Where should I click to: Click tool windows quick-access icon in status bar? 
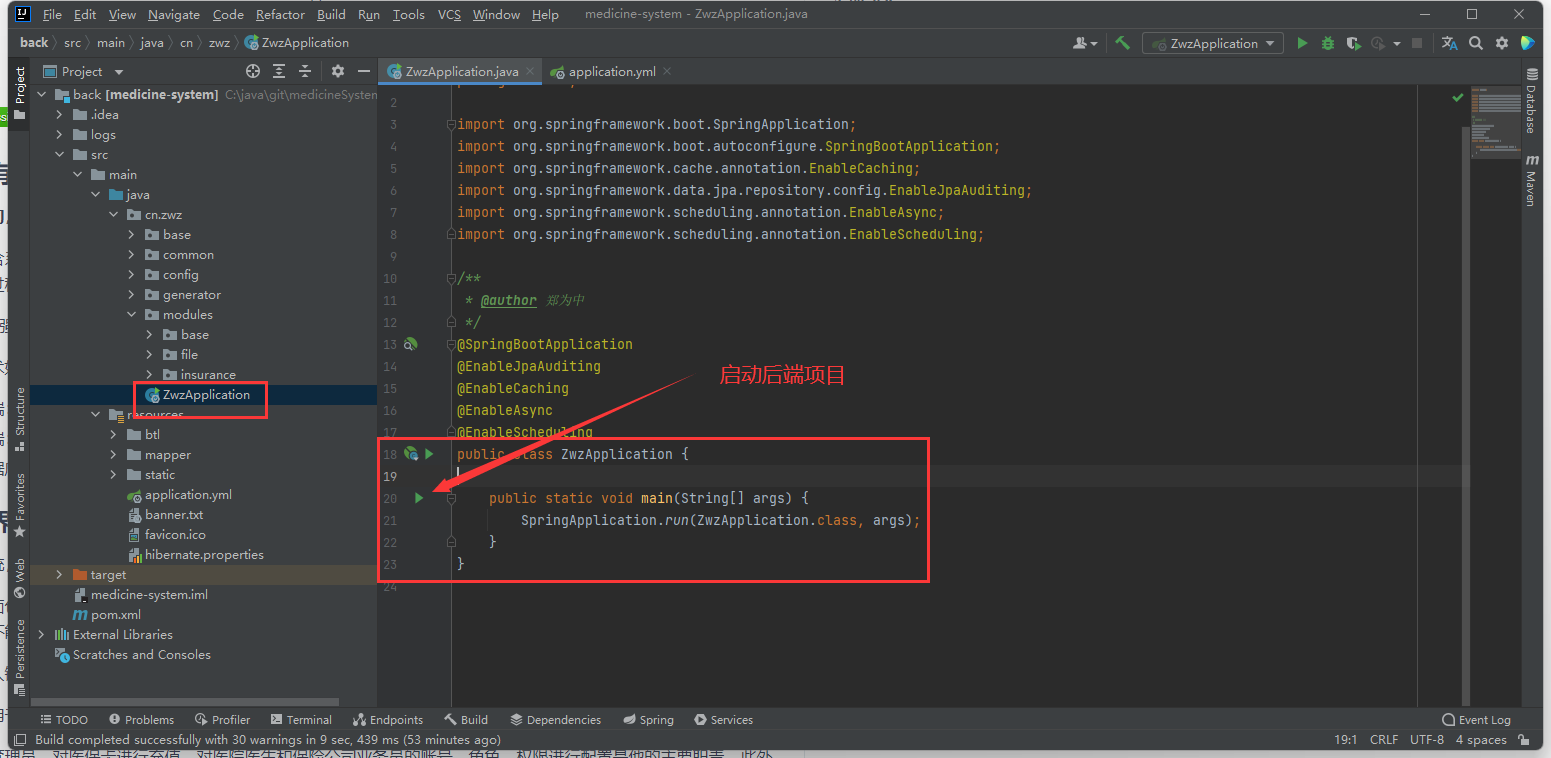(x=19, y=740)
